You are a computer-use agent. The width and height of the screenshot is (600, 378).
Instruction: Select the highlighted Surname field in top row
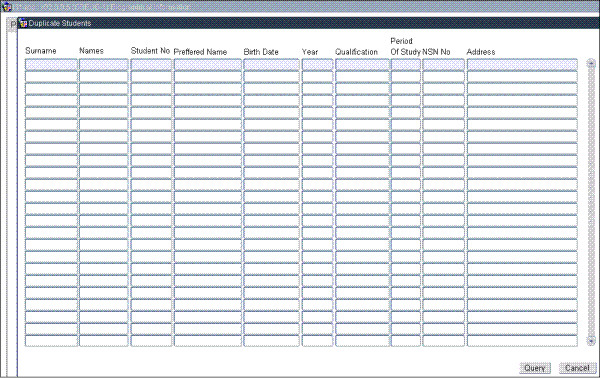(x=51, y=64)
